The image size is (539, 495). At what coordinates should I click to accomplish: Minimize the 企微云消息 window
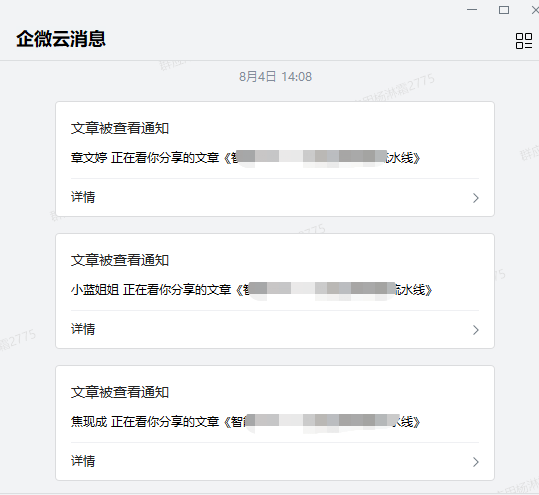[472, 10]
